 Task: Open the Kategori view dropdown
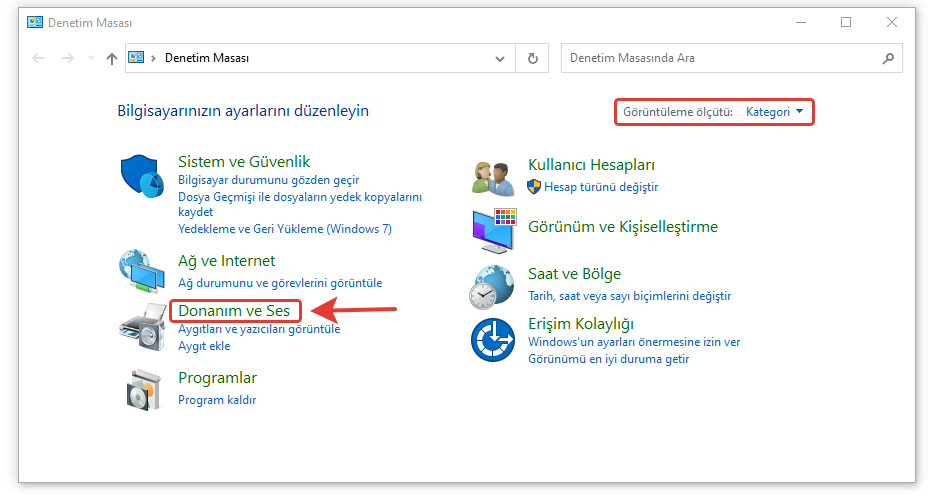[x=774, y=112]
